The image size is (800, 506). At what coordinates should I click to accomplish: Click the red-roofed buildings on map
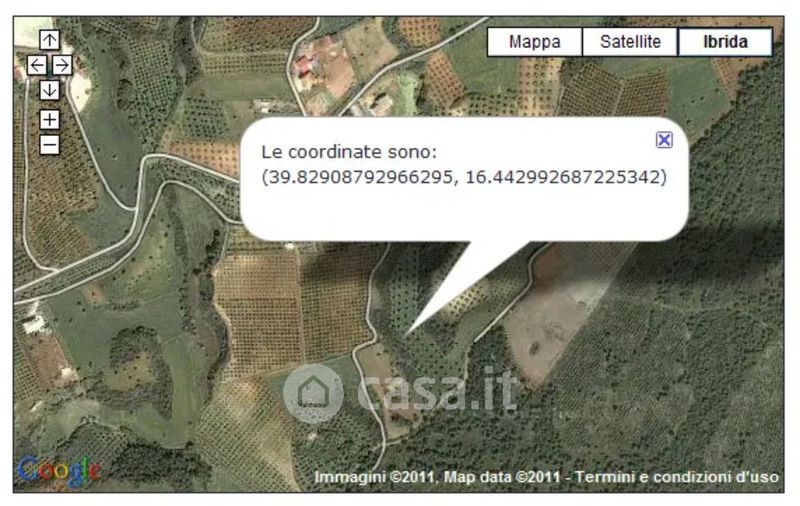coord(306,65)
